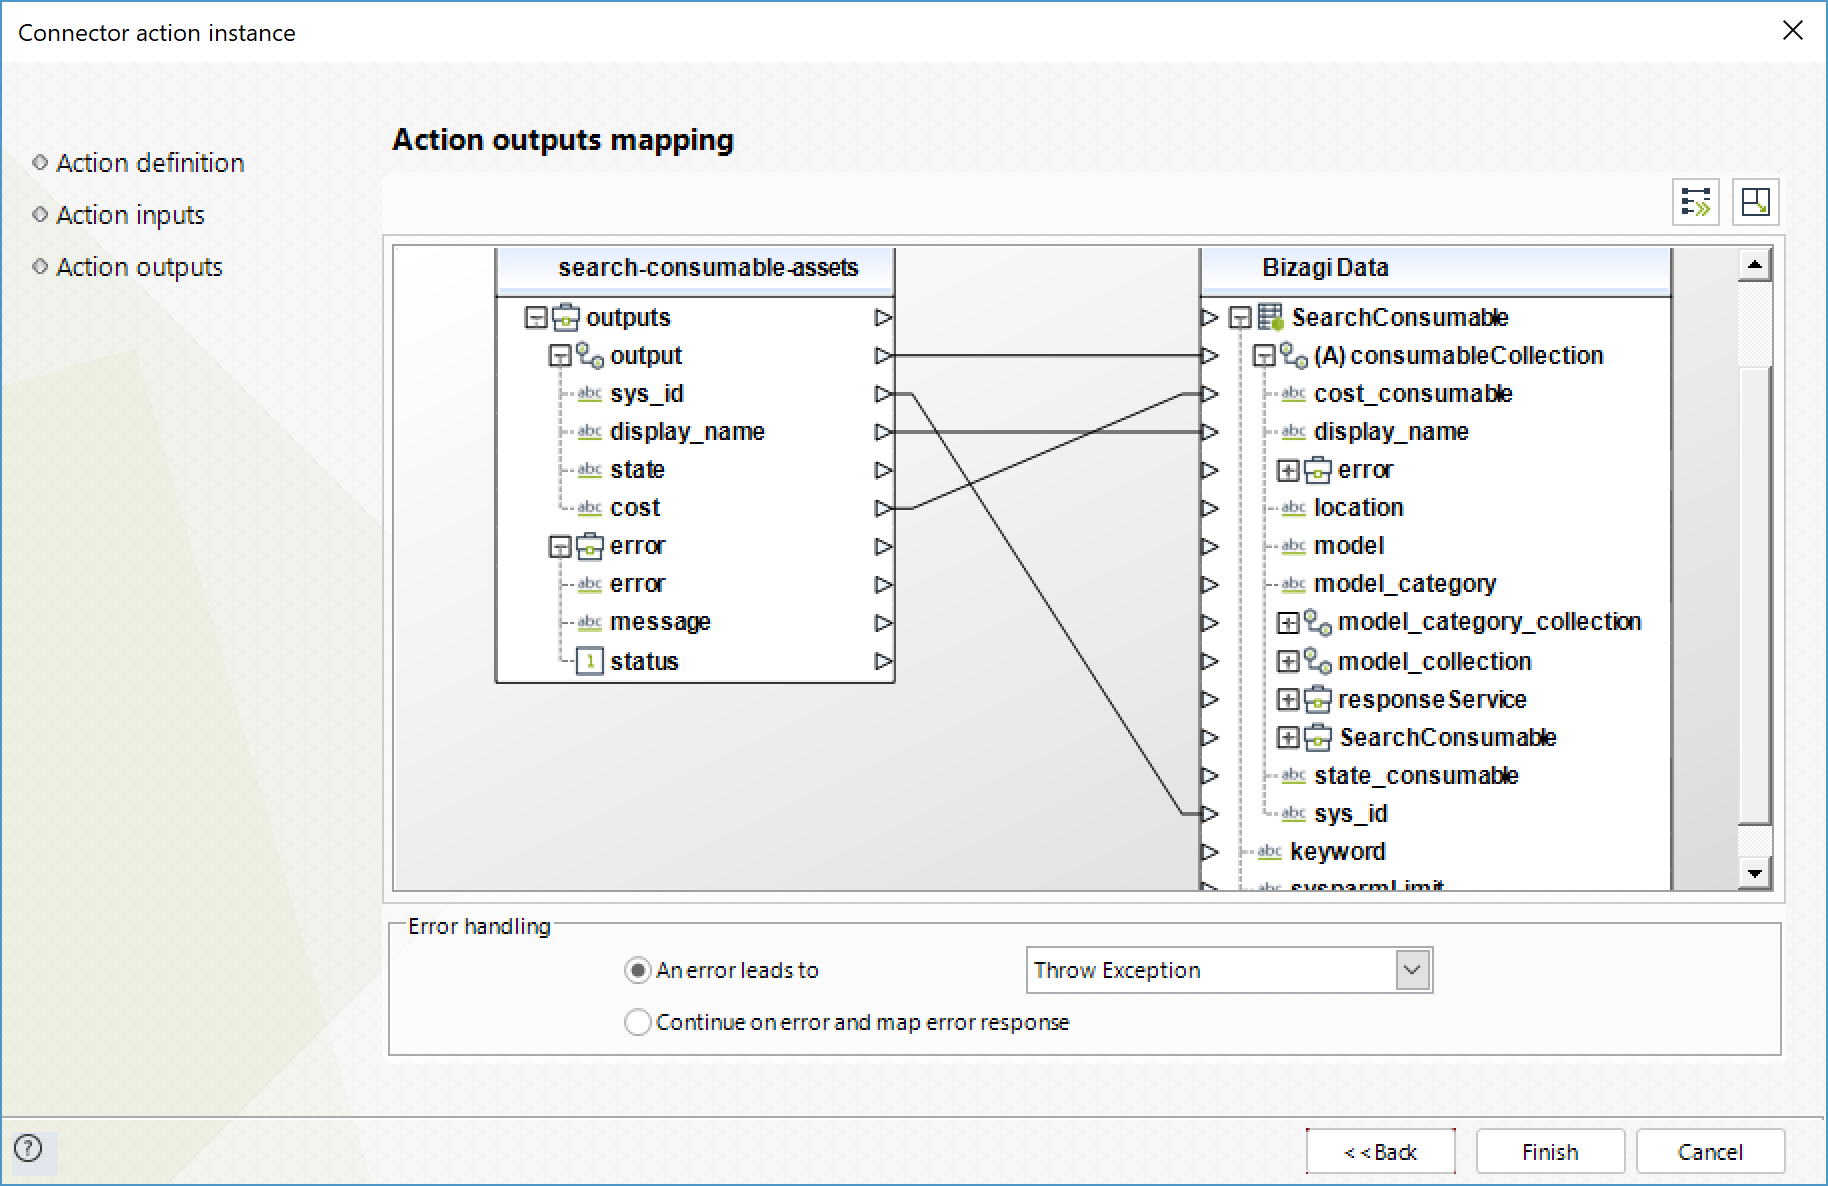The image size is (1828, 1186).
Task: Click the output arrow beside cost
Action: tap(883, 508)
